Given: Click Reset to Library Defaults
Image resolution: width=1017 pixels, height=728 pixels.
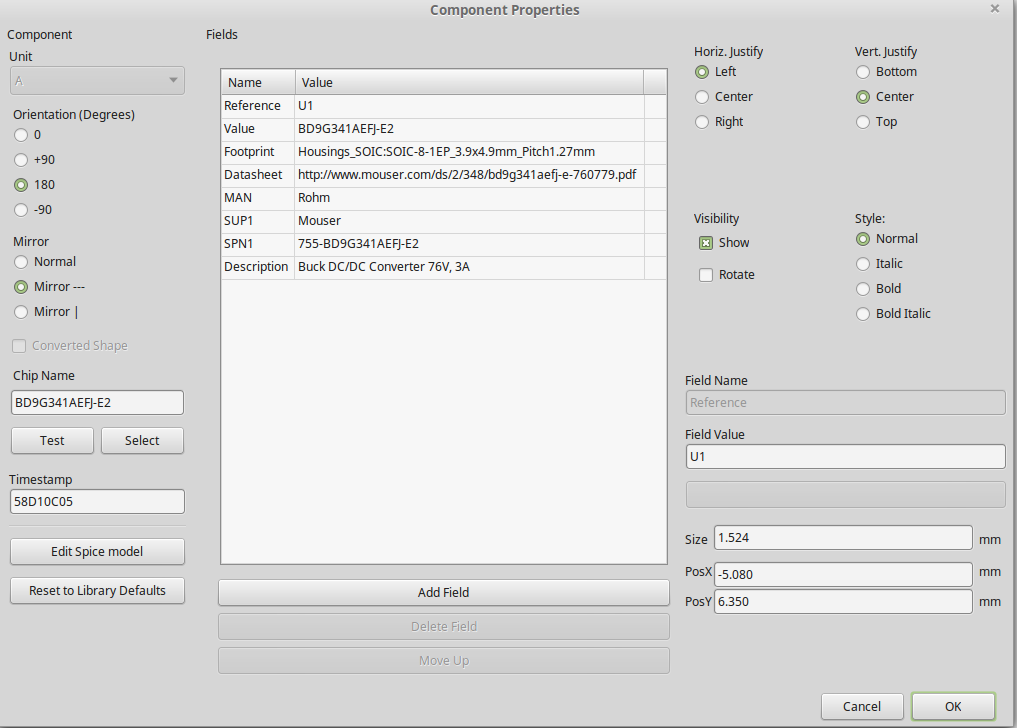Looking at the screenshot, I should click(x=97, y=591).
